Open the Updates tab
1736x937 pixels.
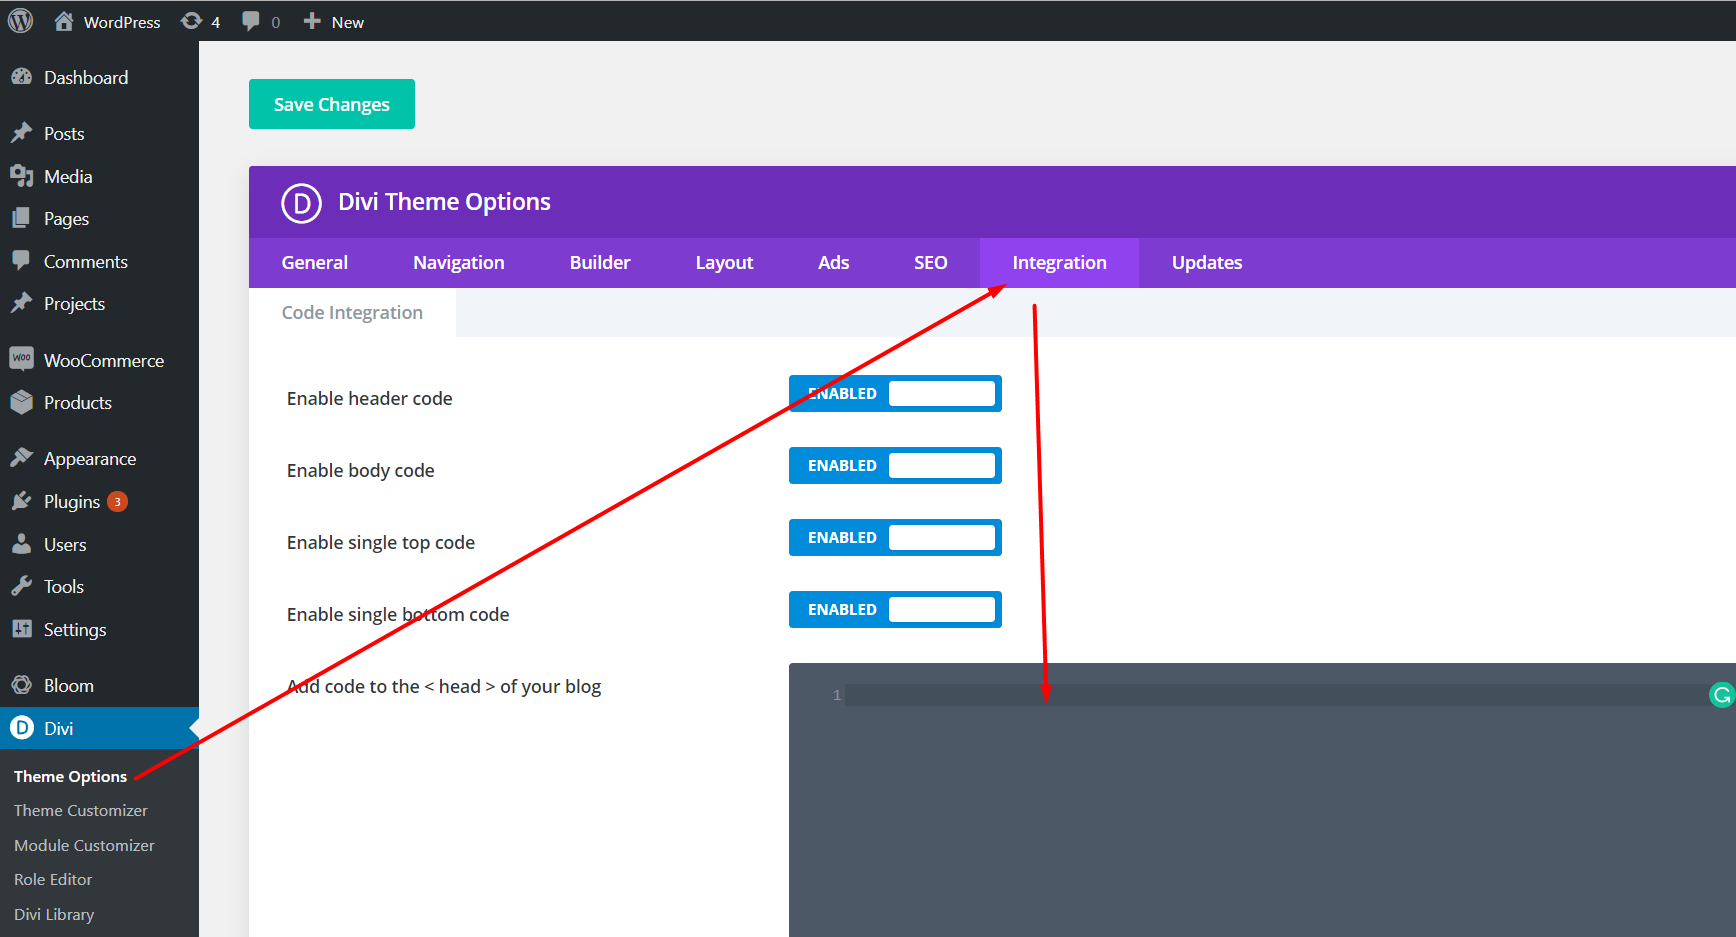tap(1207, 263)
